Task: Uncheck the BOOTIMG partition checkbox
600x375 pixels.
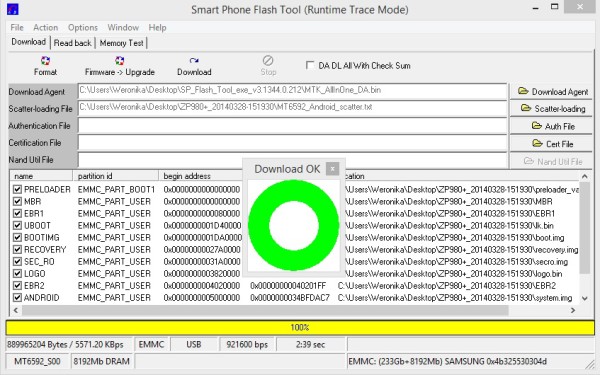Action: tap(17, 238)
